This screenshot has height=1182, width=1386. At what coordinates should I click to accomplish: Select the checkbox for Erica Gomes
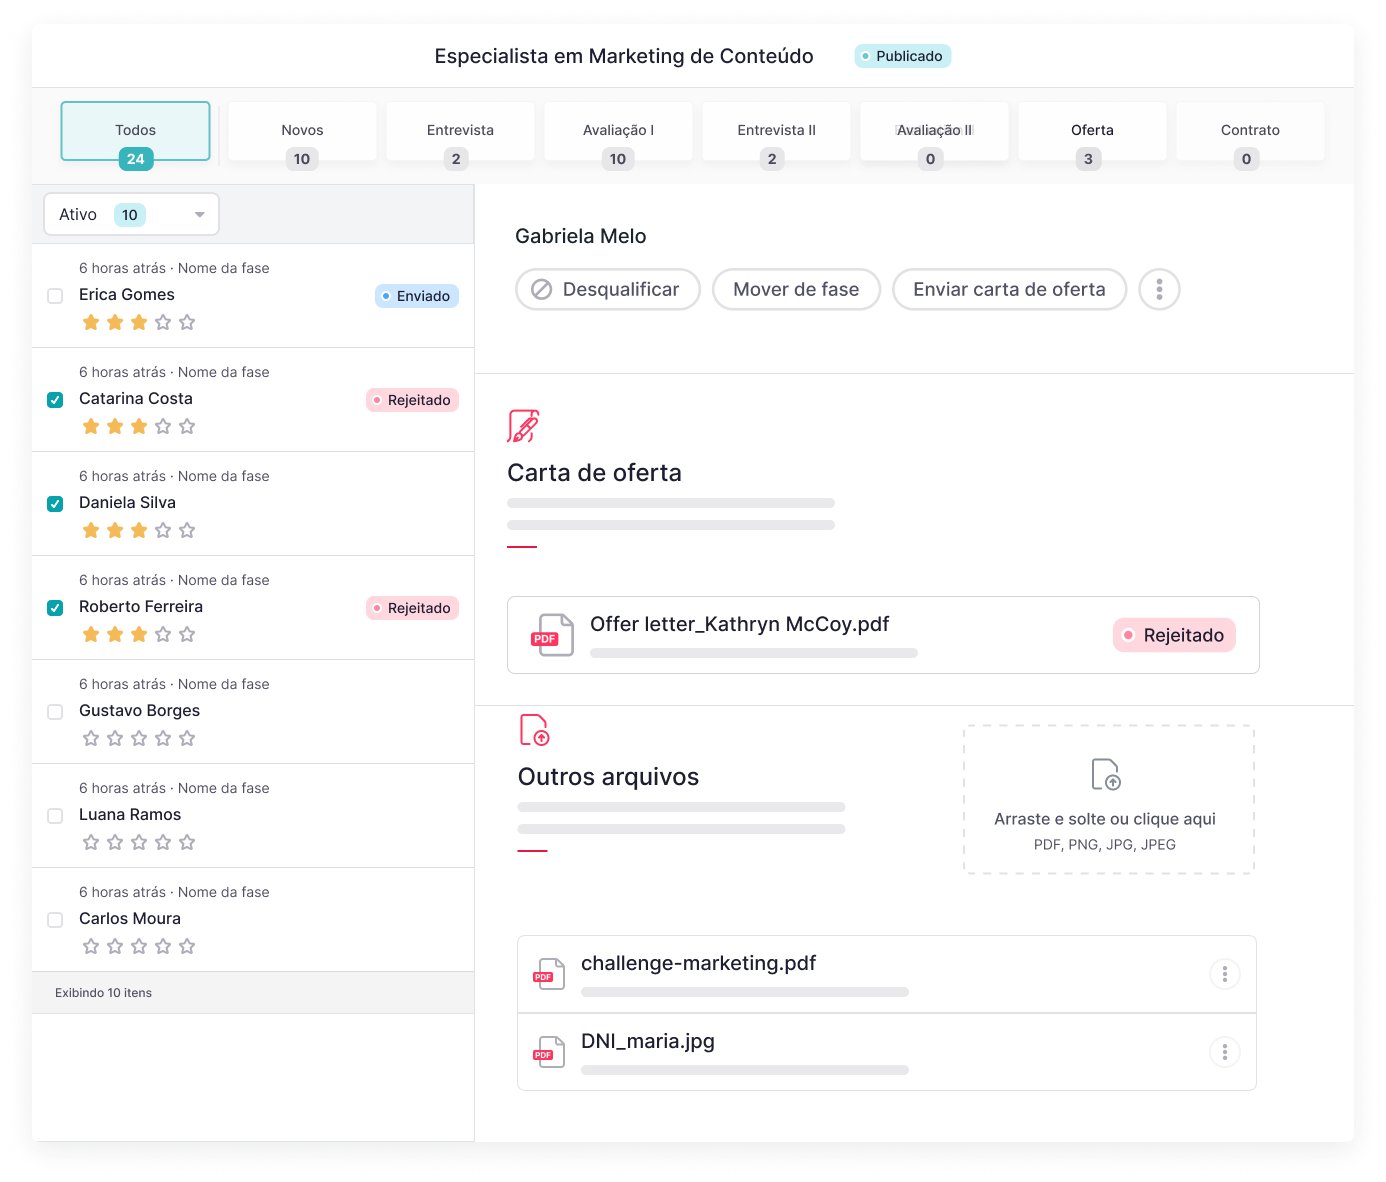(56, 296)
